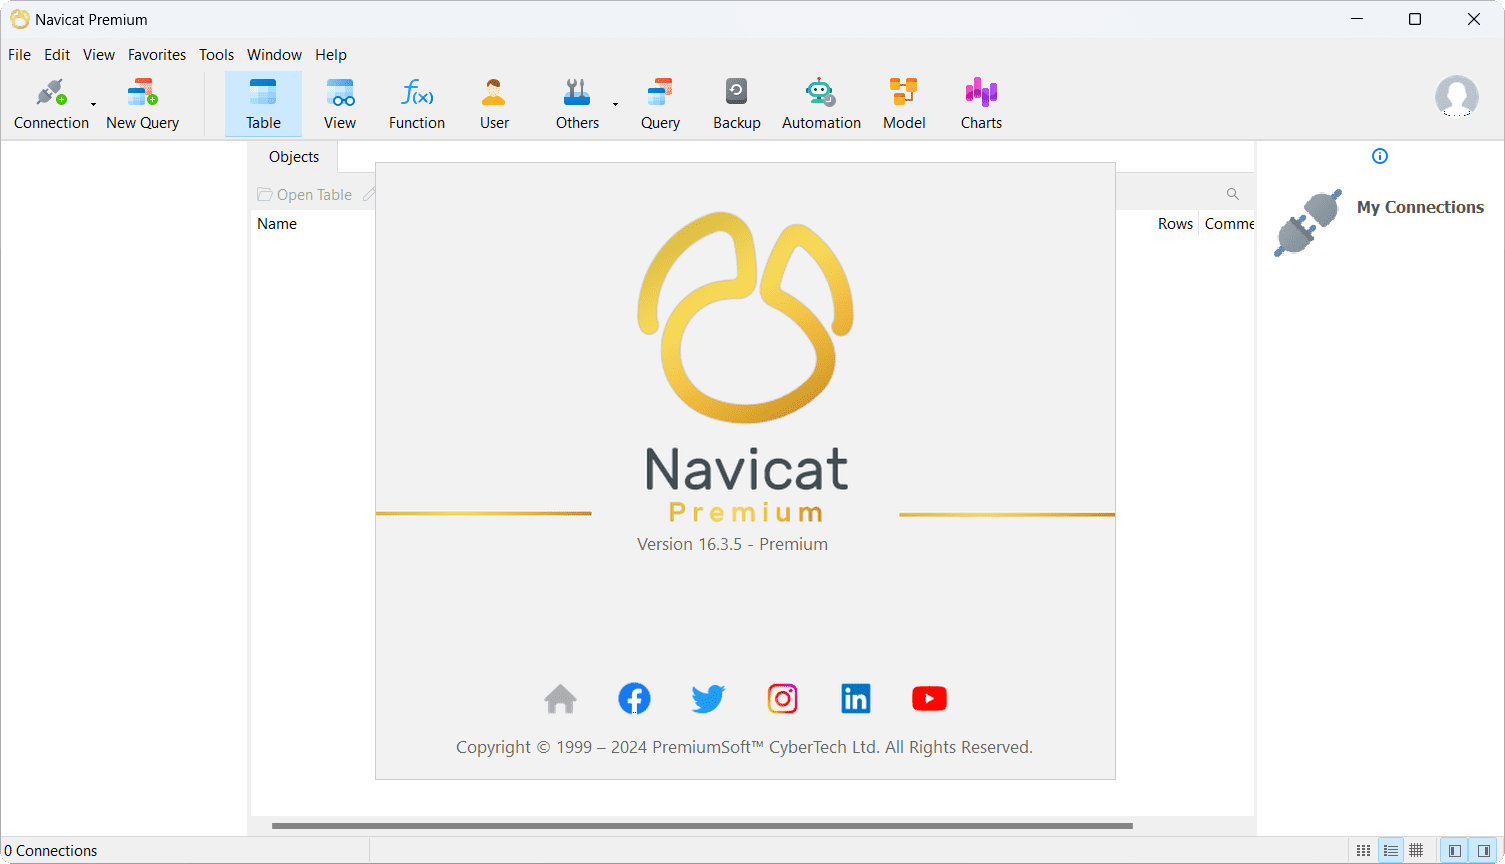Open the Edit menu

57,55
